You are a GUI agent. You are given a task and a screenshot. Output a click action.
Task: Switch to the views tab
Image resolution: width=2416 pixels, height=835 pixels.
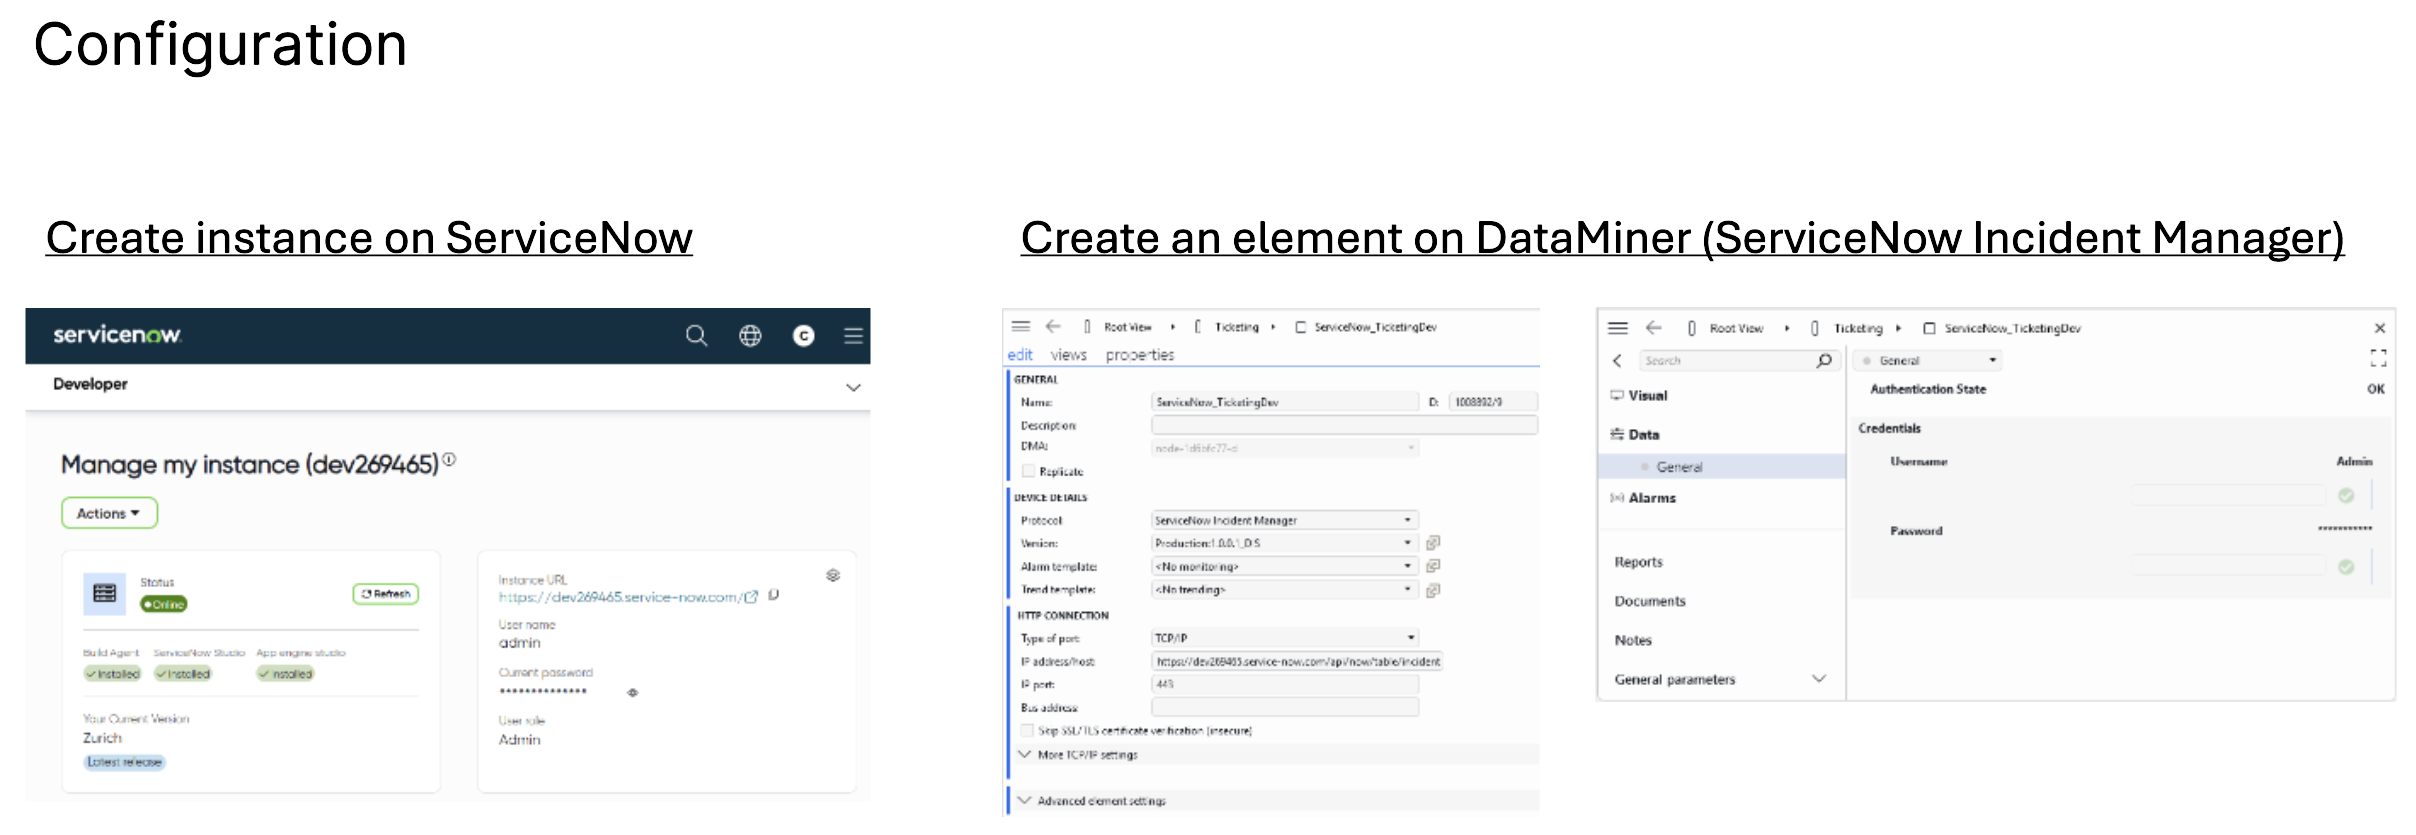(x=1068, y=355)
